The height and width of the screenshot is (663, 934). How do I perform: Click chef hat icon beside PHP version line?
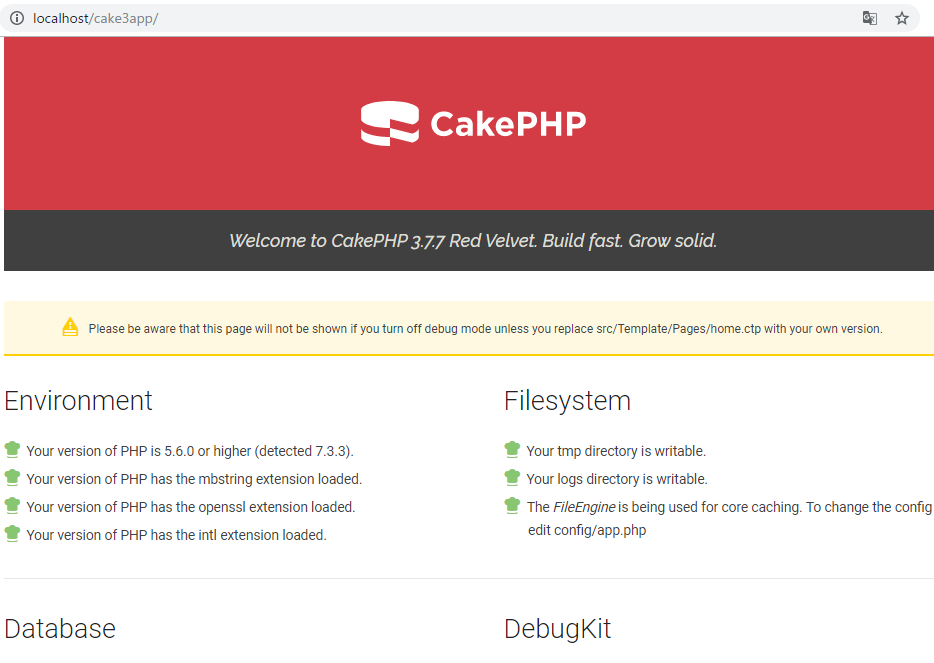tap(12, 449)
